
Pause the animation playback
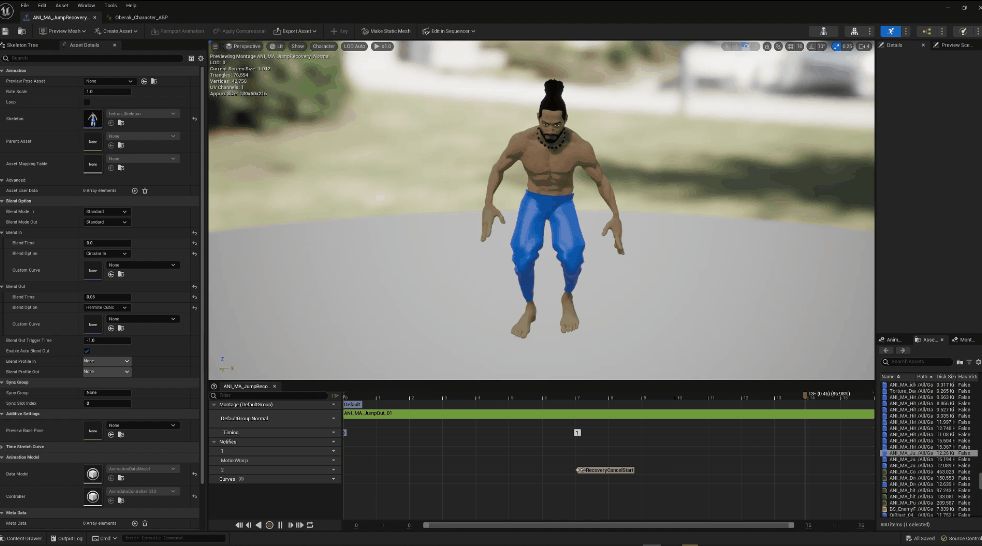(x=280, y=525)
